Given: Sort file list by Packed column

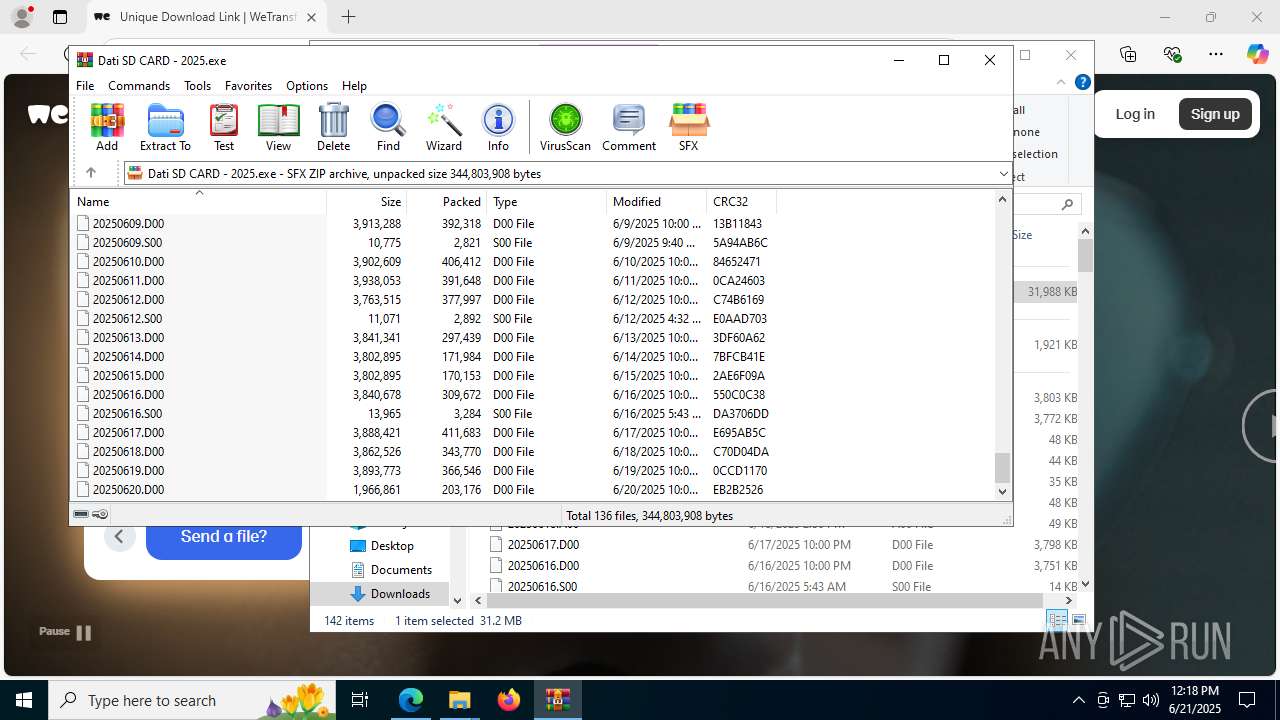Looking at the screenshot, I should click(447, 201).
